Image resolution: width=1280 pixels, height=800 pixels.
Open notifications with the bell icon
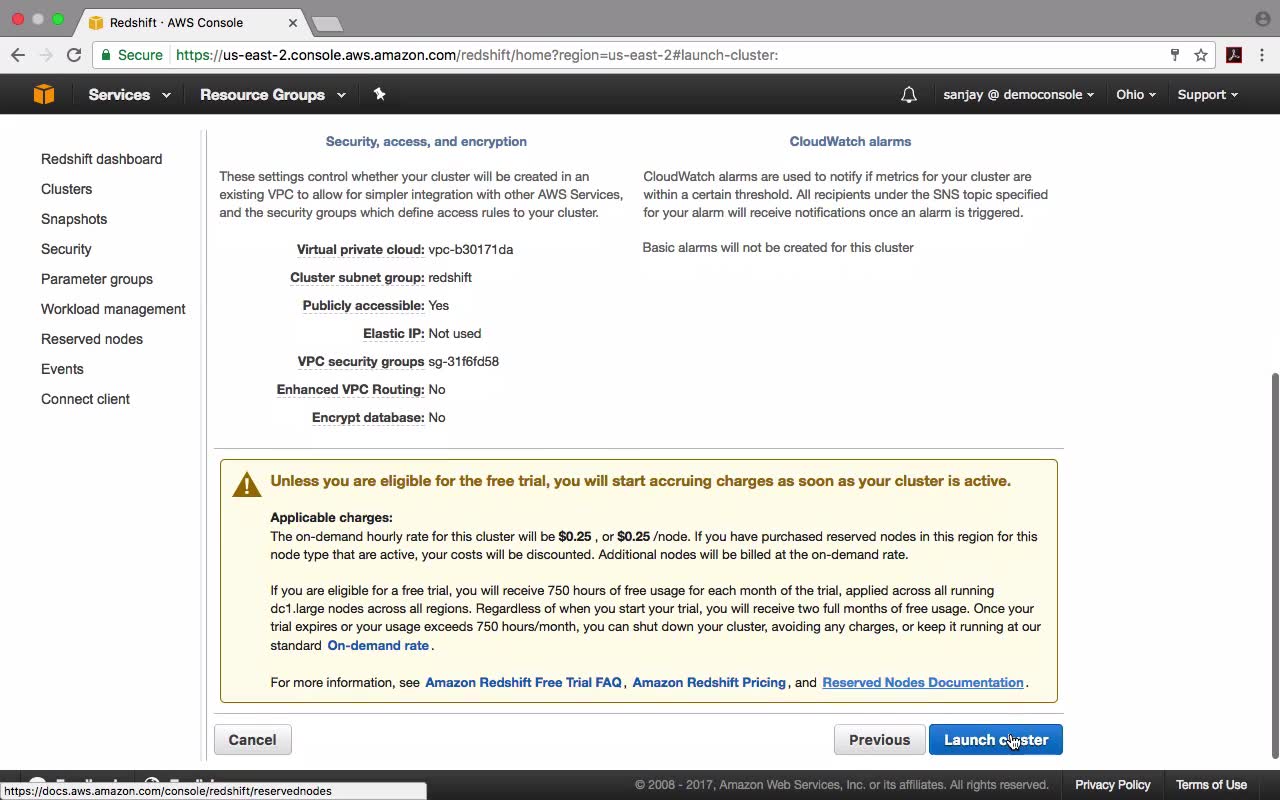(908, 95)
